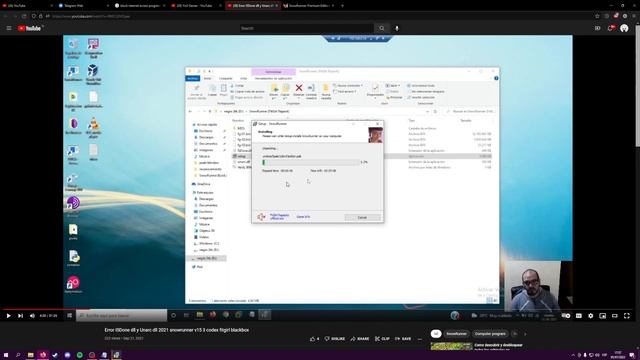Go to the YouTube home logo
Viewport: 640px width, 360px height.
pyautogui.click(x=30, y=28)
